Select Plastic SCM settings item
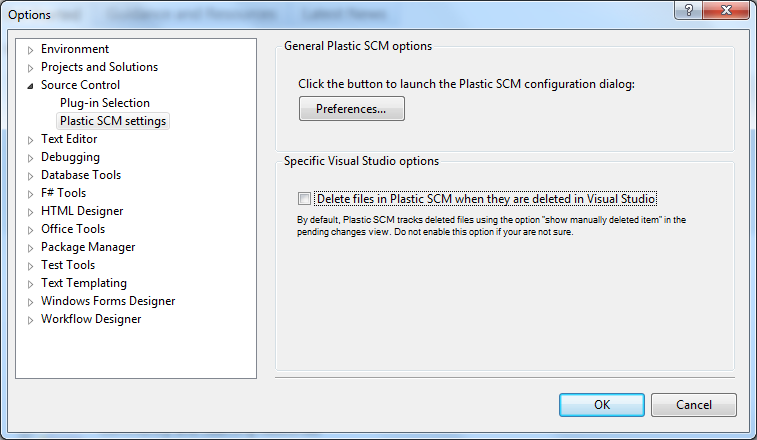Screen dimensions: 757x440 [x=113, y=121]
